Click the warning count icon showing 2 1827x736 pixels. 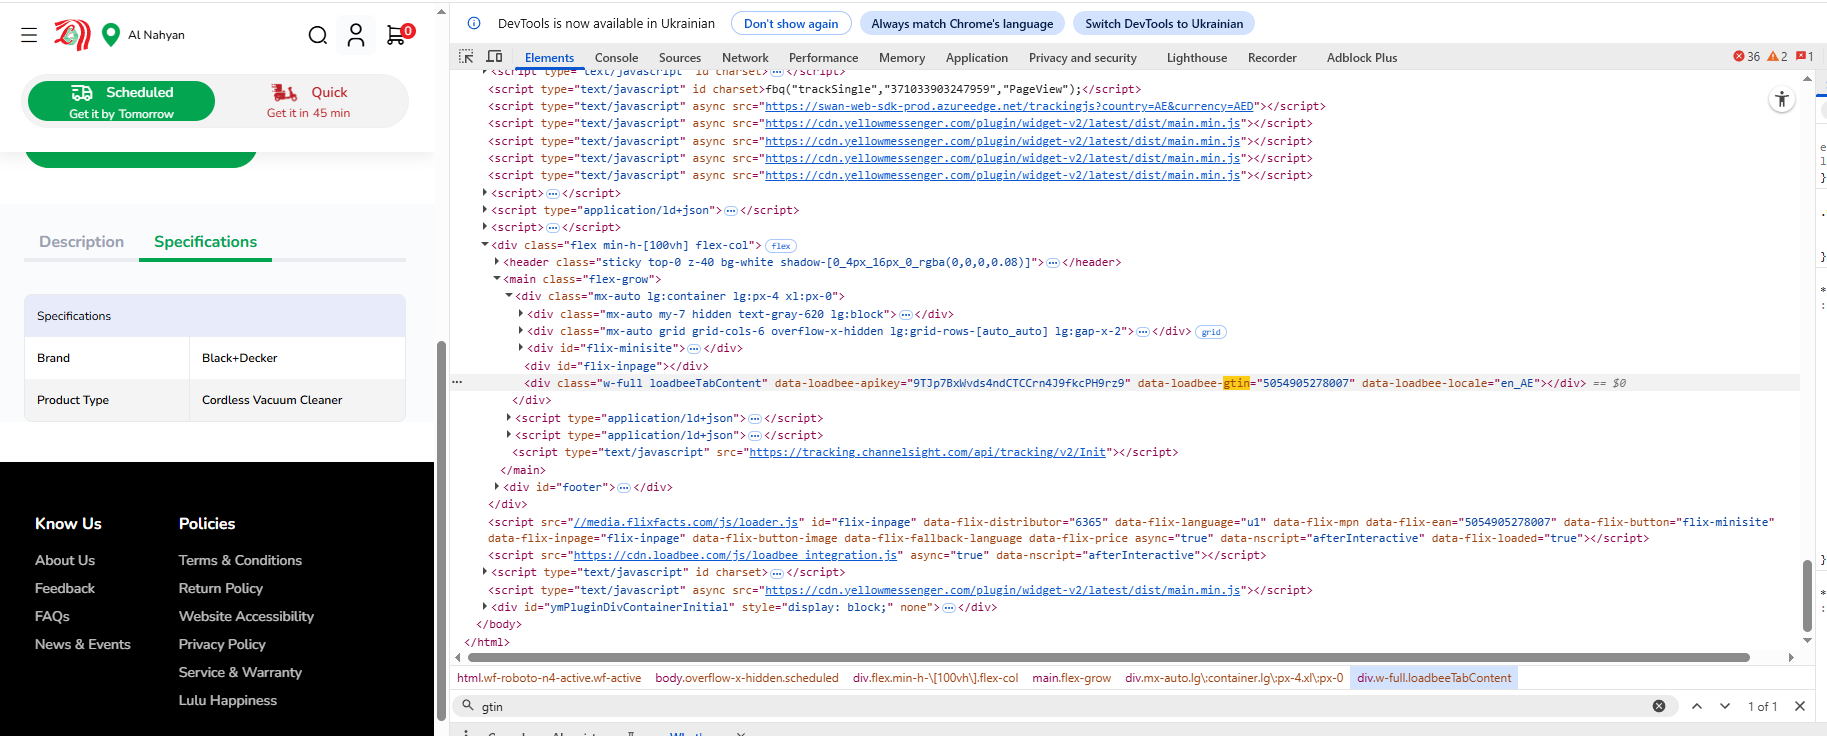click(1777, 57)
